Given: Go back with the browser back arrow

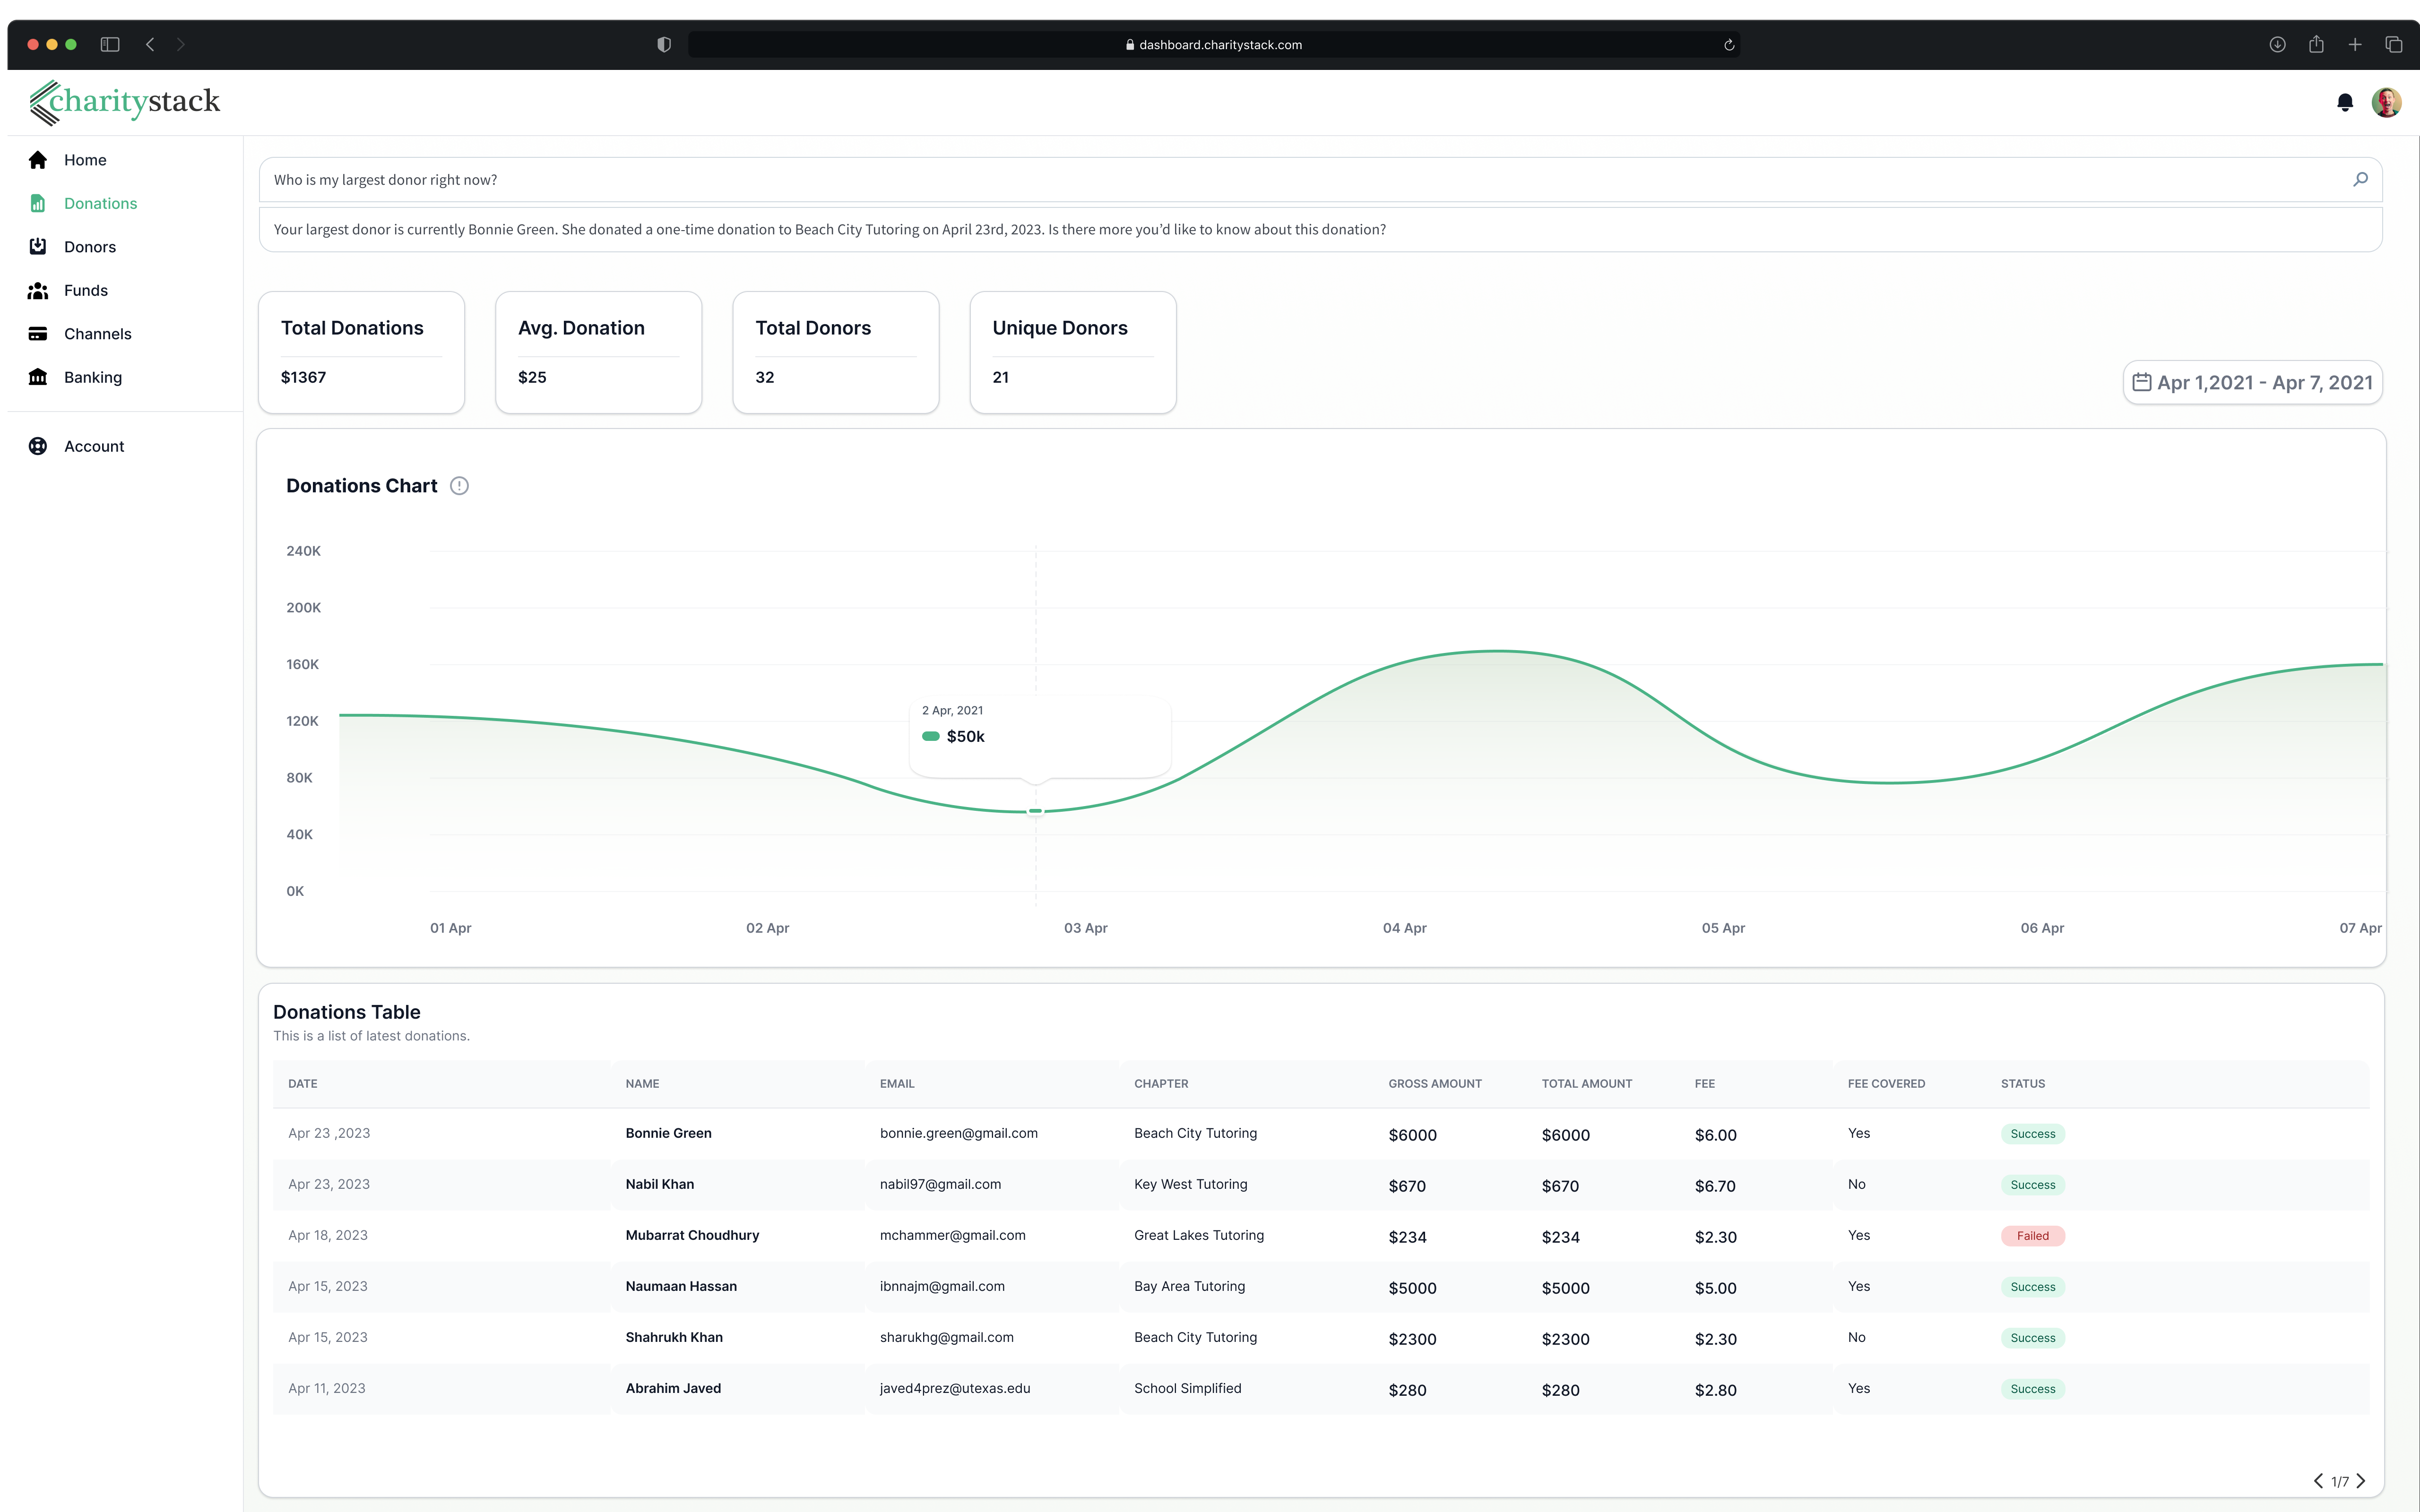Looking at the screenshot, I should [150, 44].
